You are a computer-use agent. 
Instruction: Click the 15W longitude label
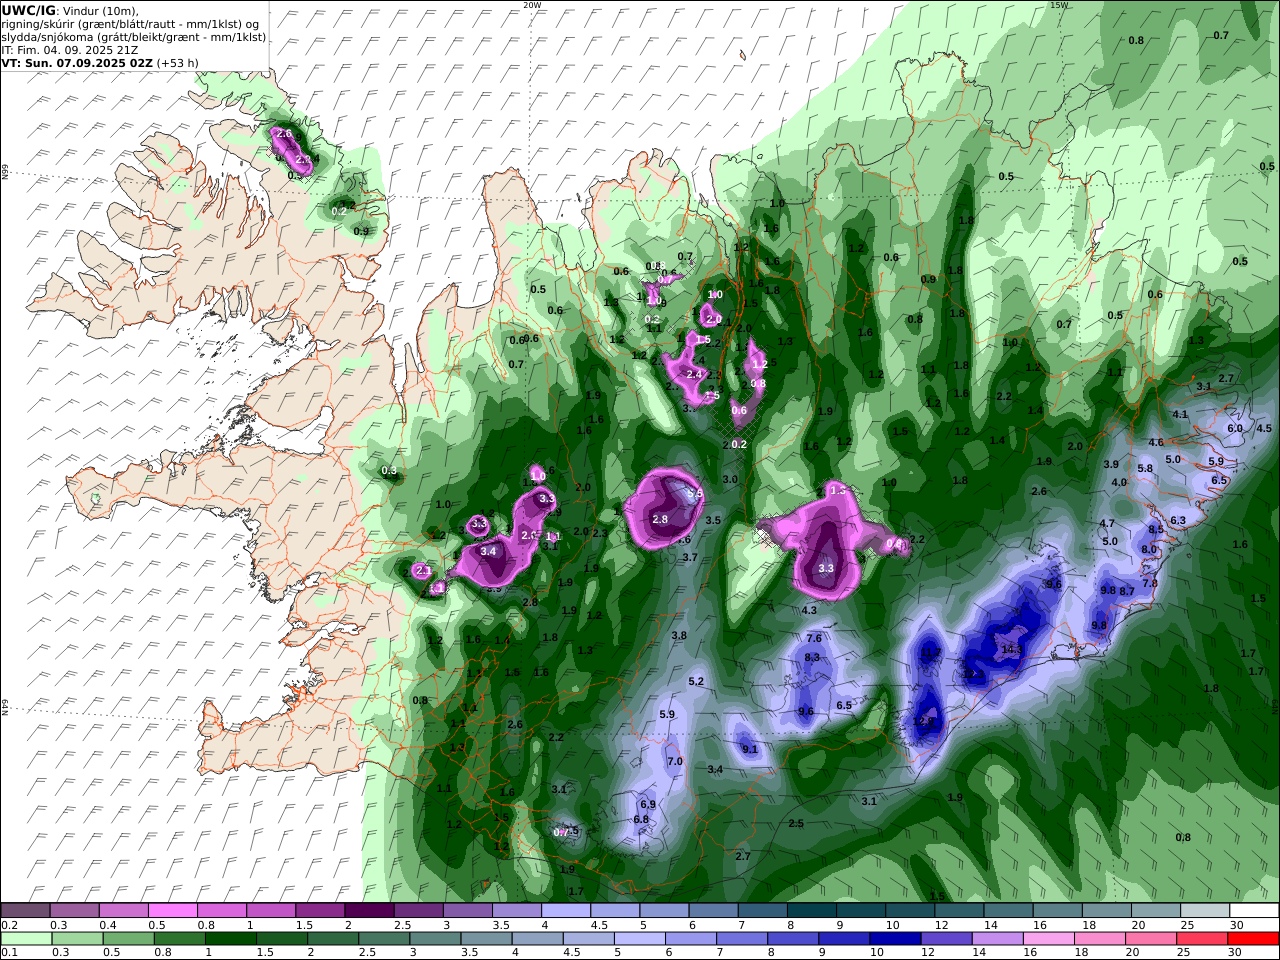click(1059, 5)
